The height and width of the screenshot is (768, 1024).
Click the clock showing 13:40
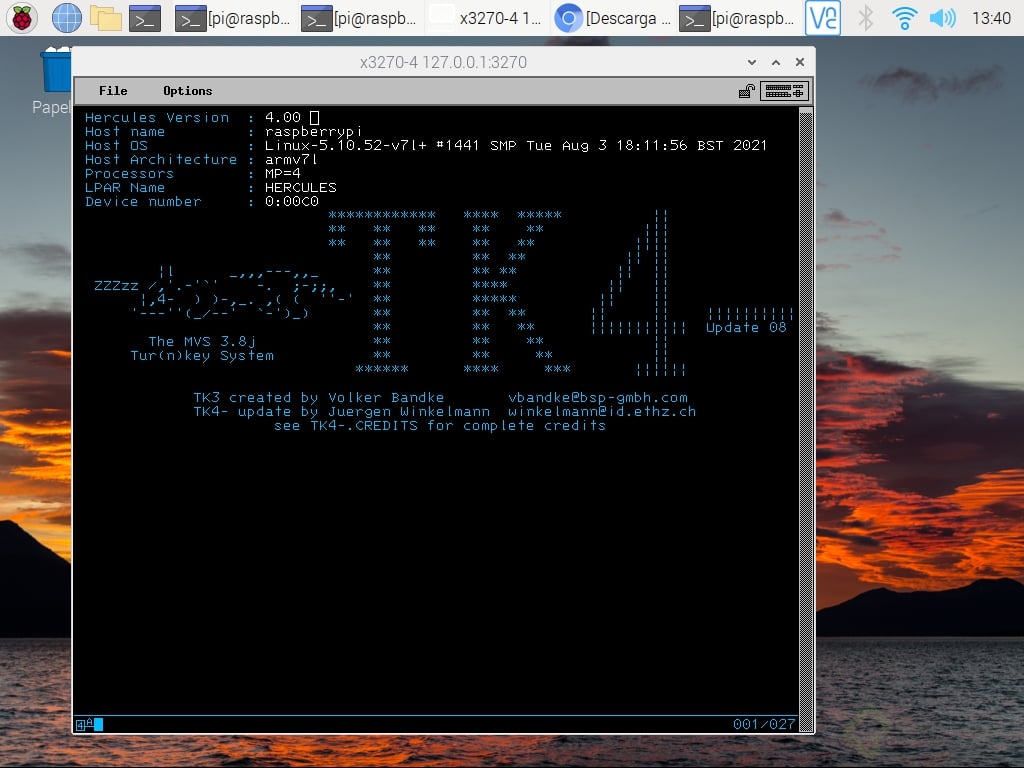[993, 17]
